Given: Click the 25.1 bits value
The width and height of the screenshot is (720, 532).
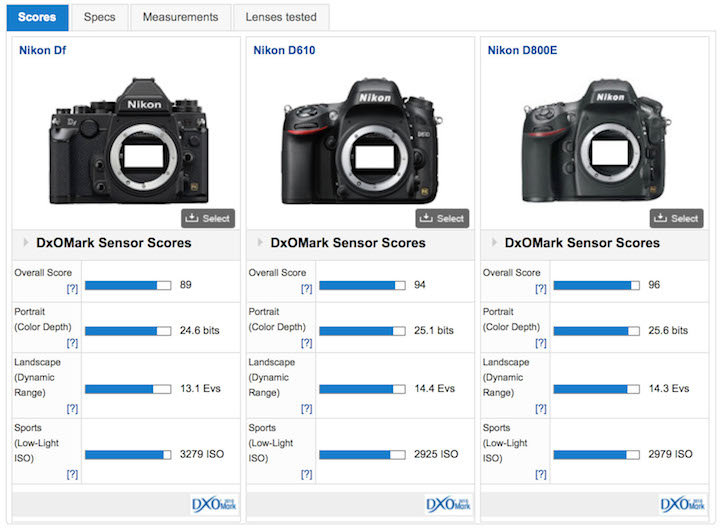Looking at the screenshot, I should coord(434,330).
